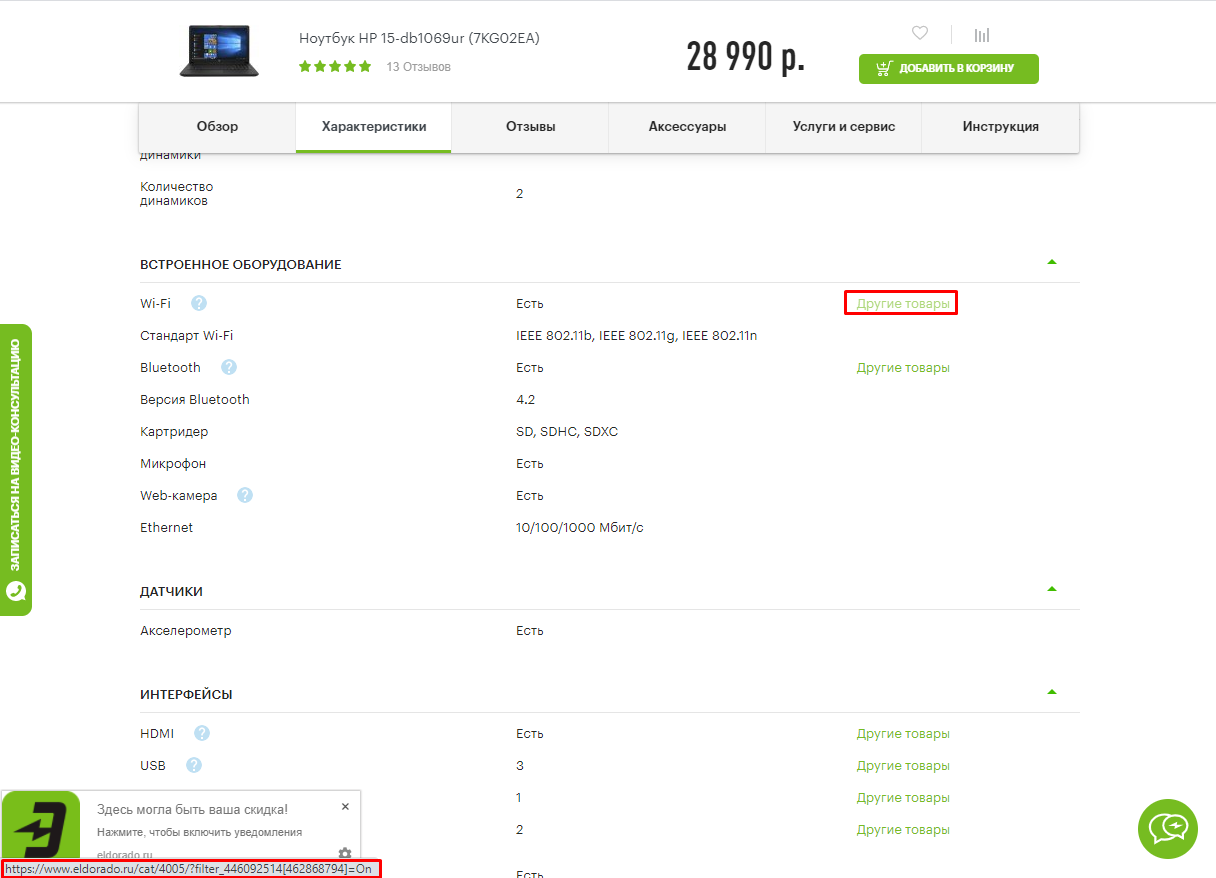
Task: Click the Картридер label
Action: [x=174, y=431]
